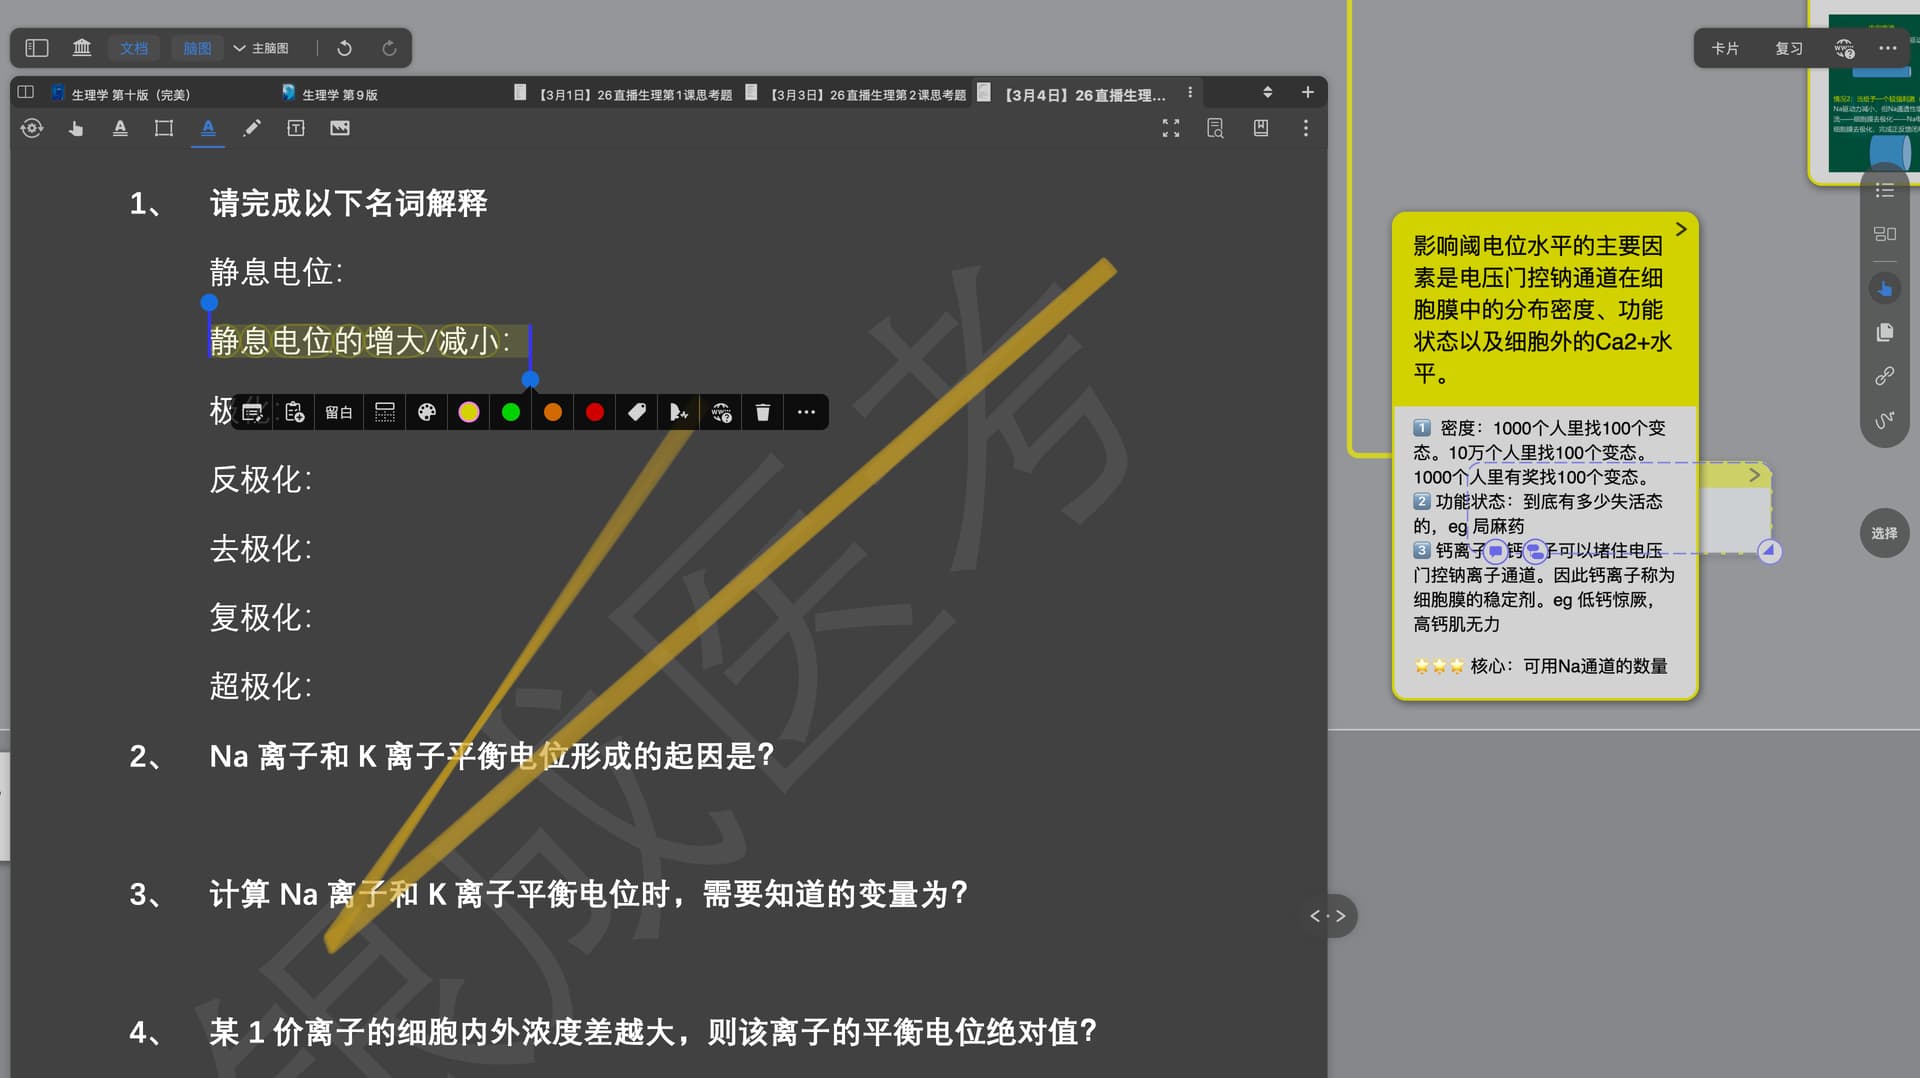Open the bookmarks icon
Viewport: 1920px width, 1078px height.
[1261, 128]
